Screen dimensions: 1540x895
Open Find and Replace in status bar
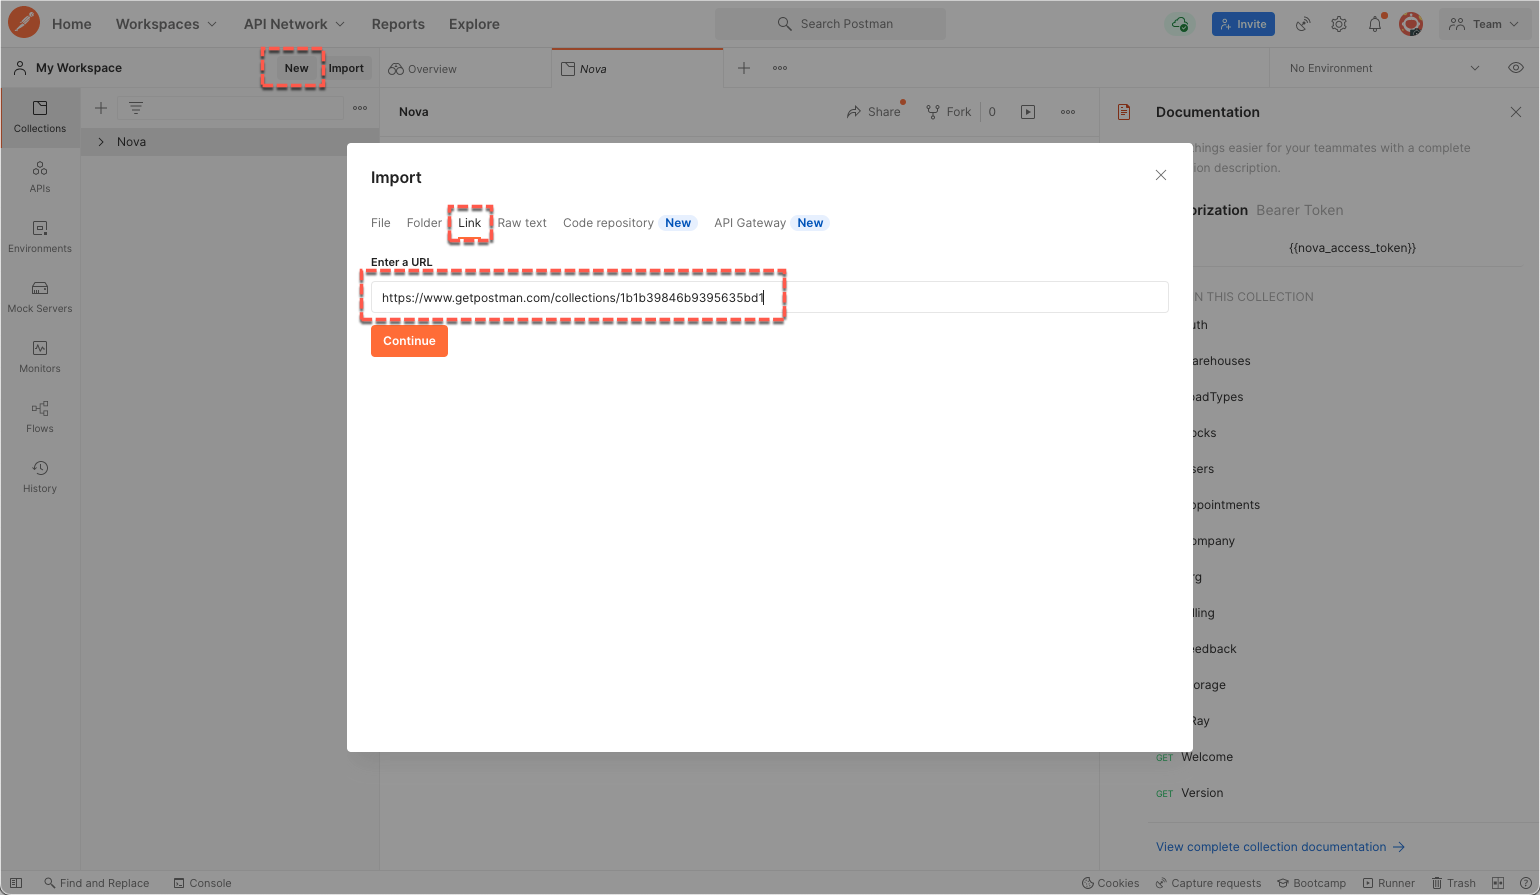pos(97,883)
